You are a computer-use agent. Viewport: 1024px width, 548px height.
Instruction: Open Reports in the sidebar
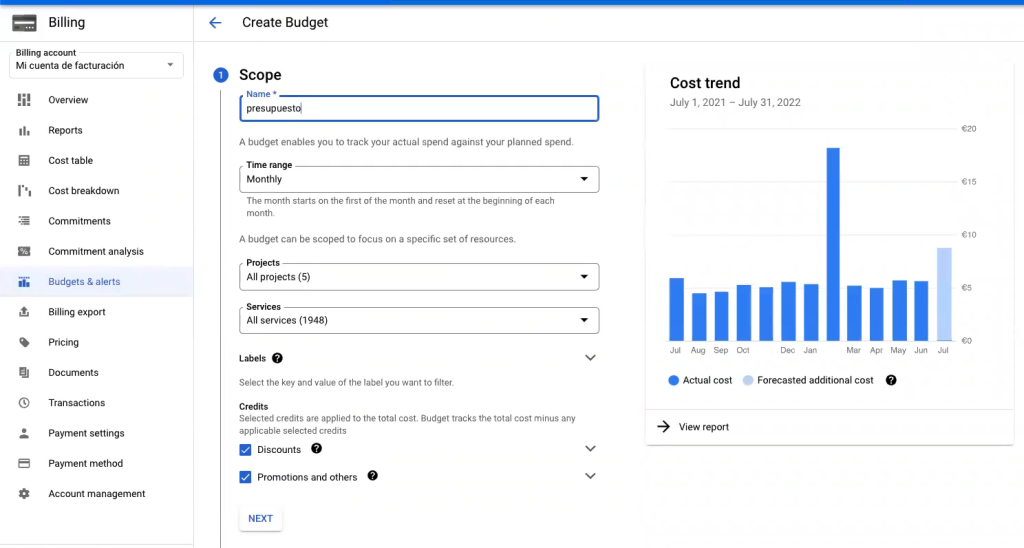pyautogui.click(x=97, y=131)
